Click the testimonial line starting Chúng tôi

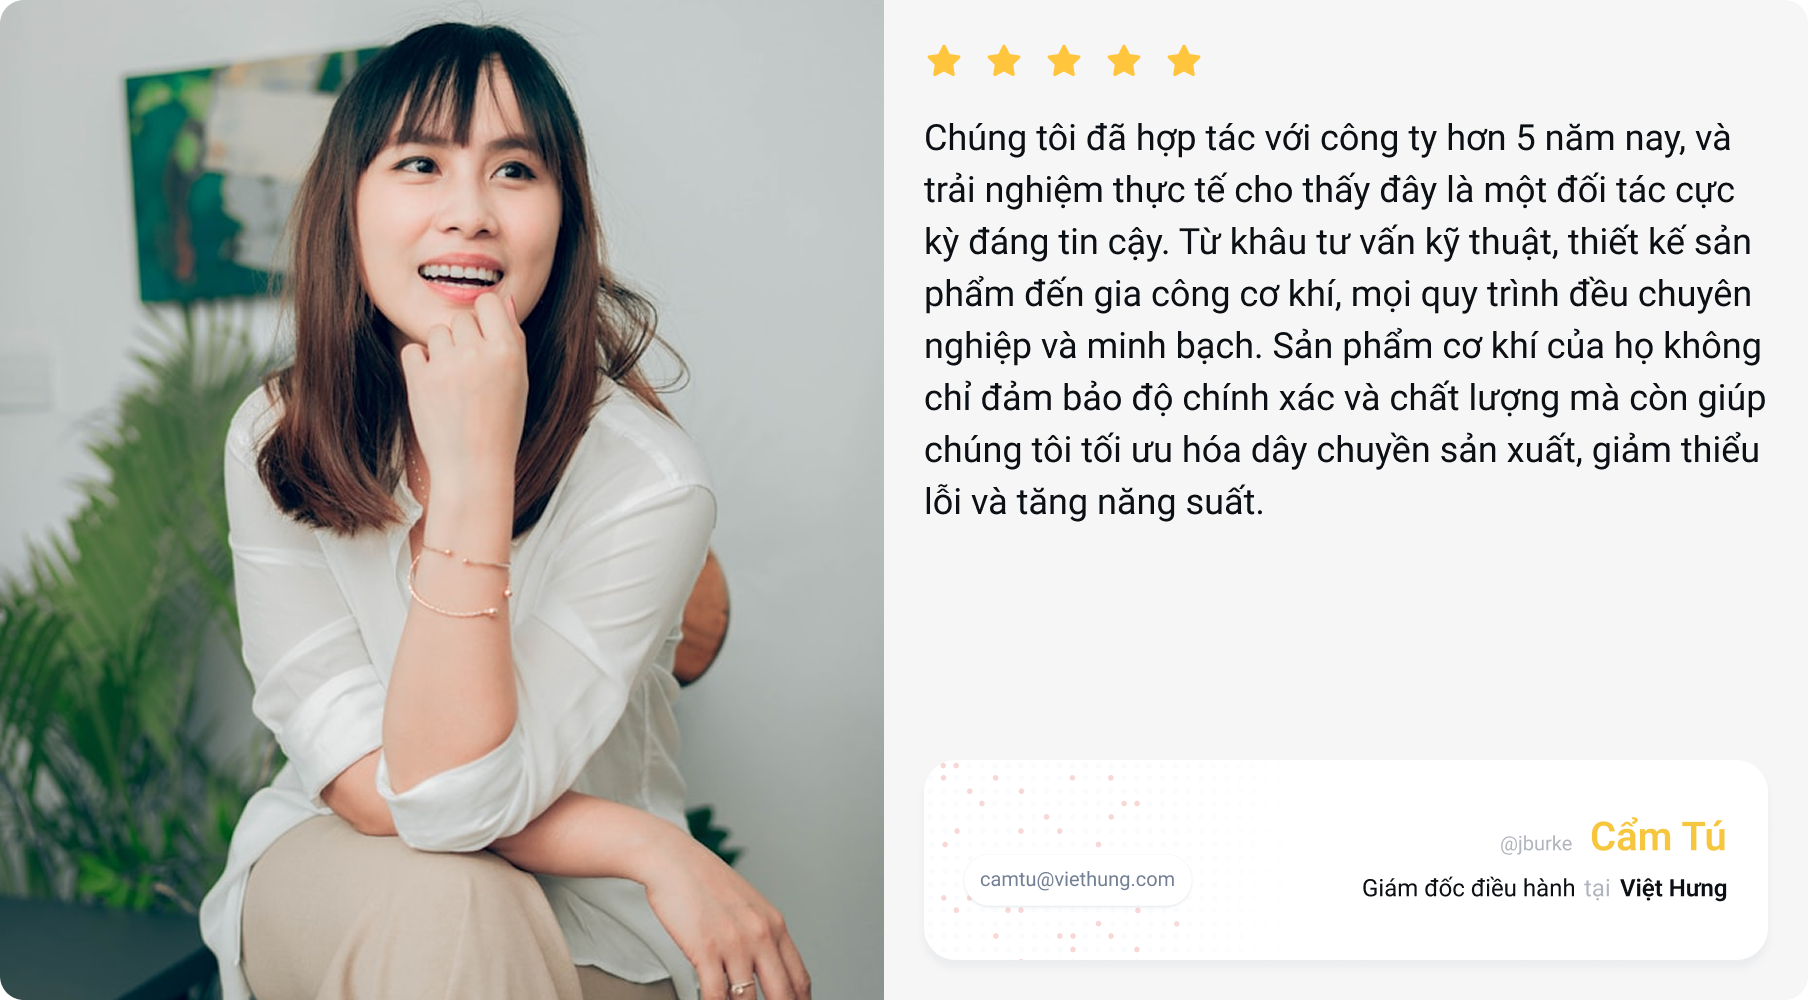point(1327,138)
